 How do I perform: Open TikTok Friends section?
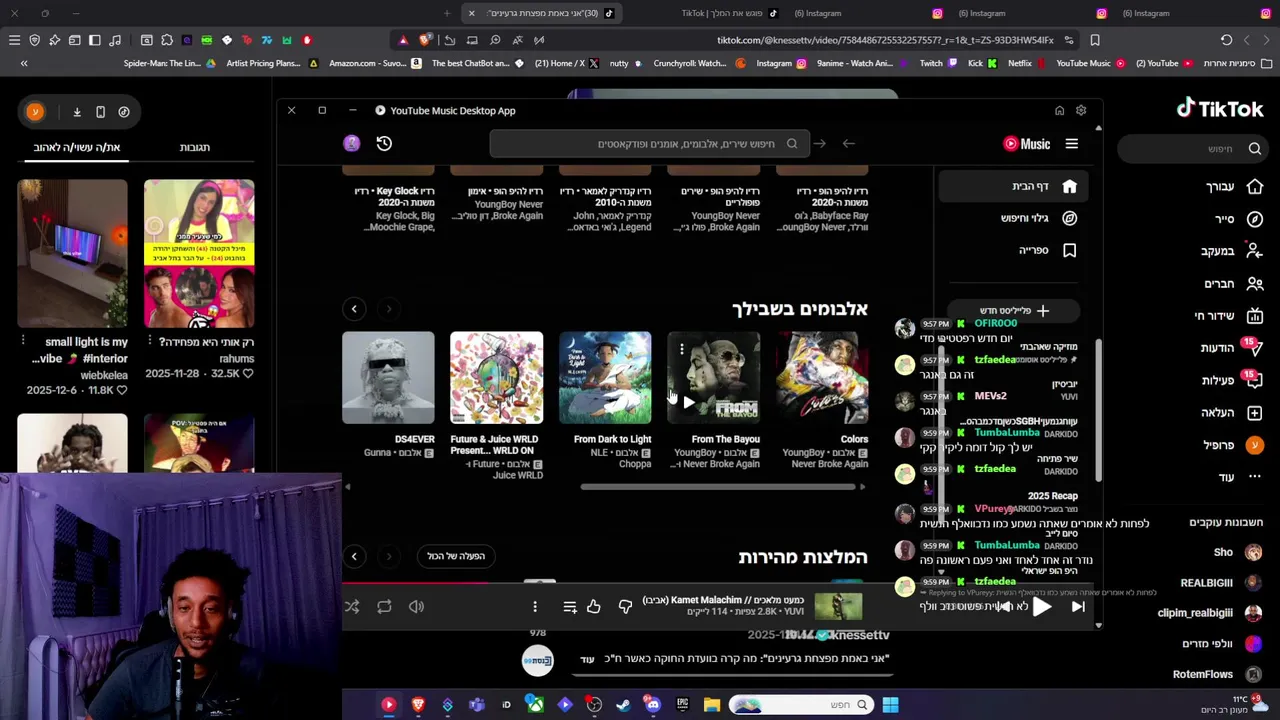click(x=1233, y=283)
